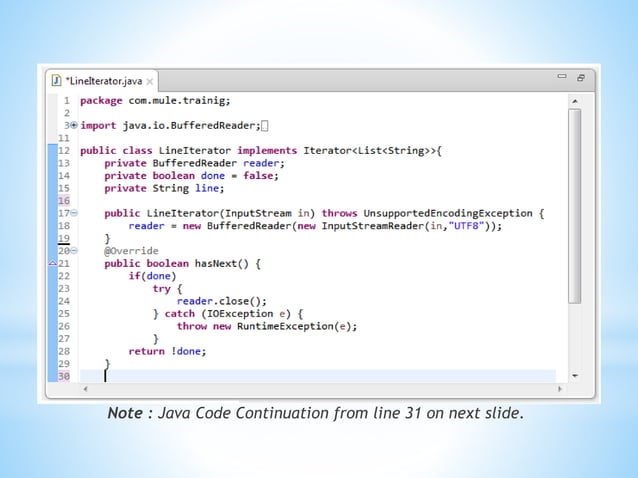This screenshot has height=478, width=638.
Task: Click the Java file icon on LineIterator tab
Action: (x=57, y=81)
